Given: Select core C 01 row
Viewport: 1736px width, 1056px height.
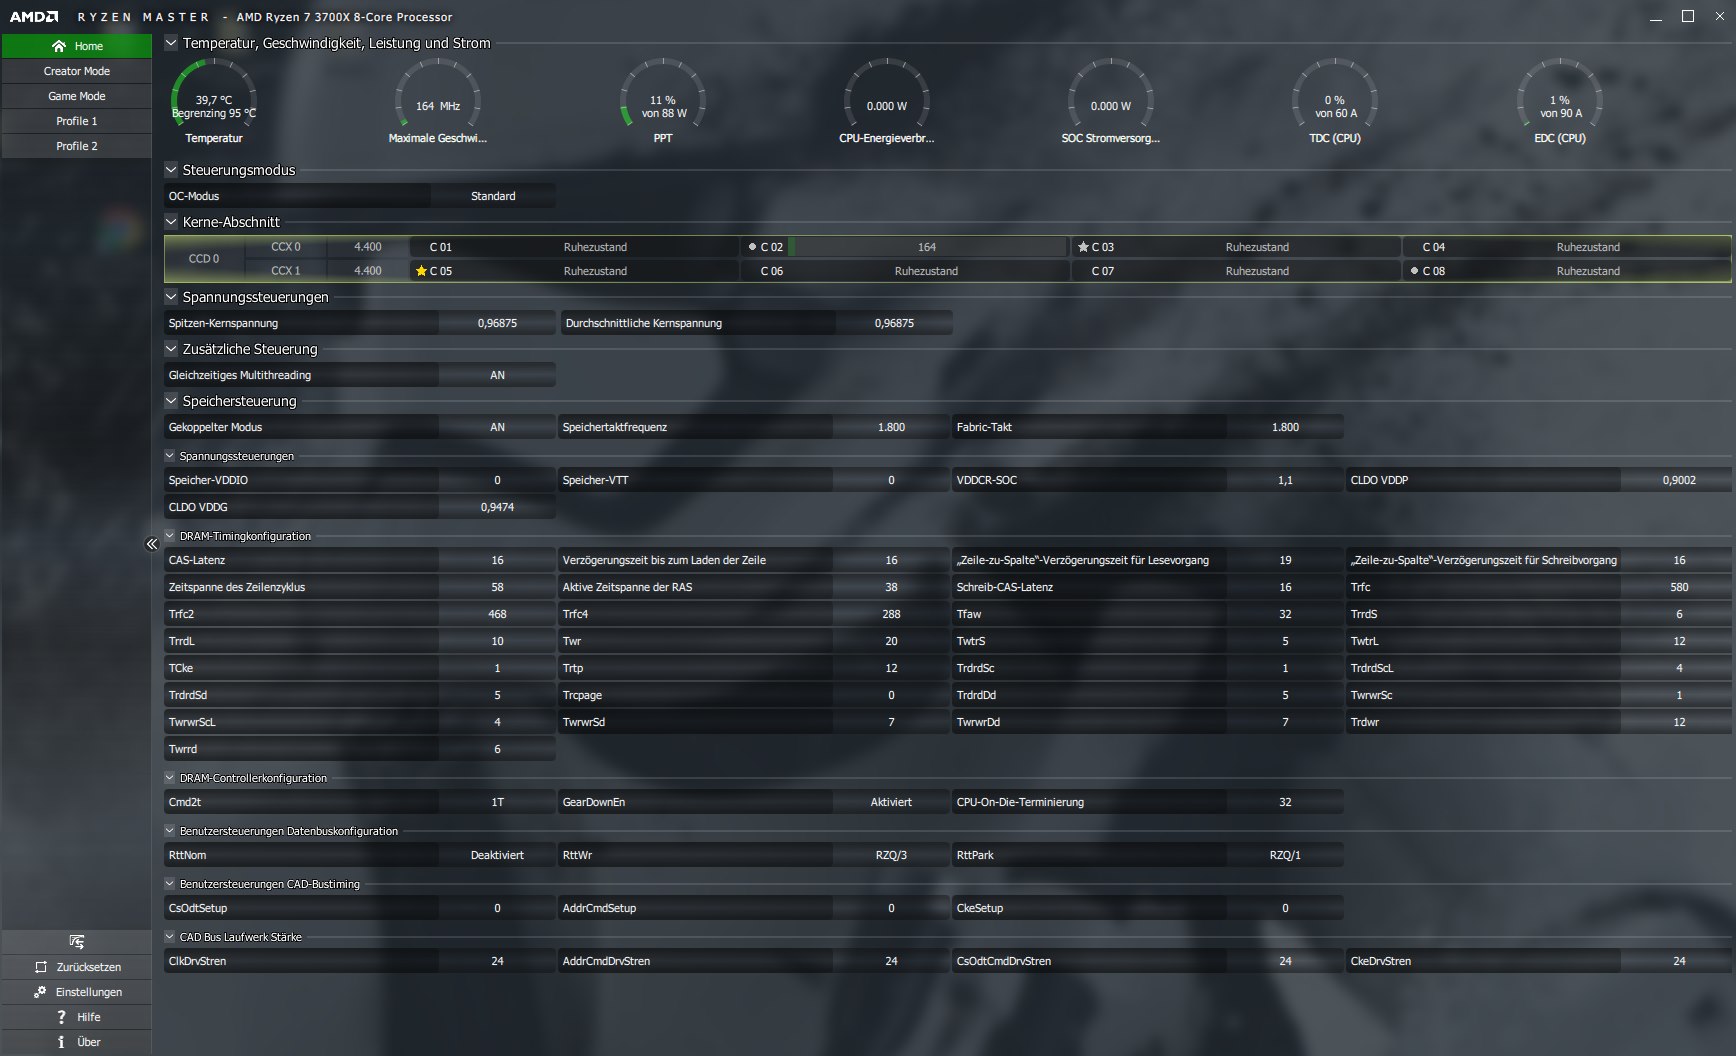Looking at the screenshot, I should coord(574,247).
